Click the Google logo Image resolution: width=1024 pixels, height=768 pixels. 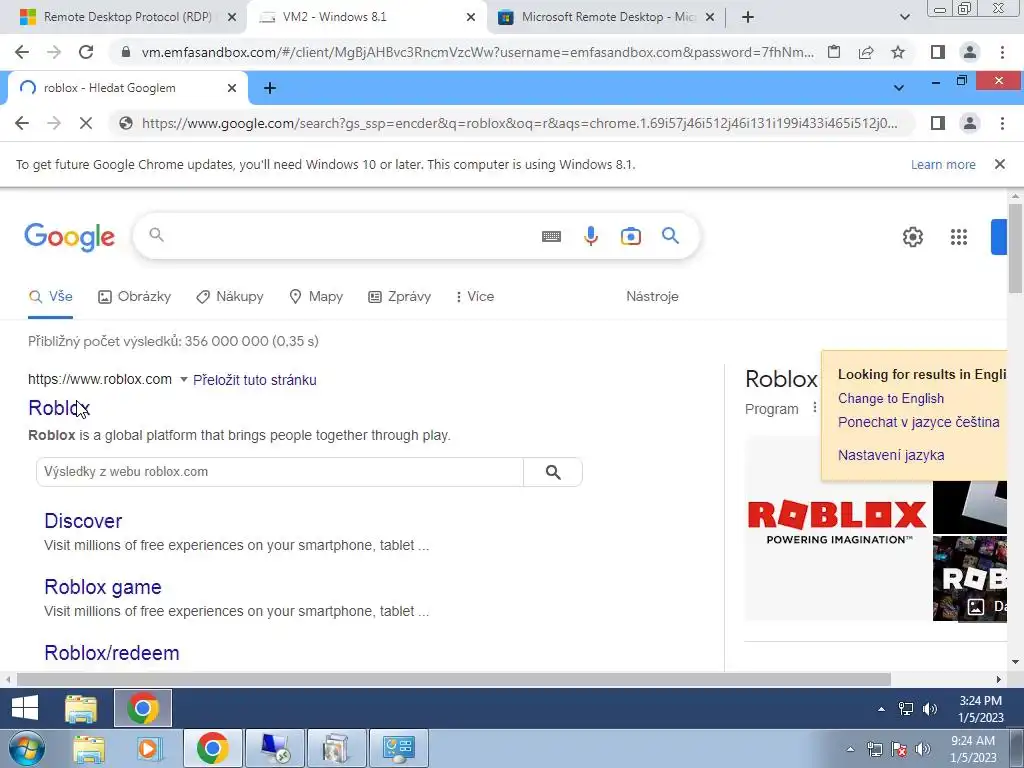click(69, 236)
